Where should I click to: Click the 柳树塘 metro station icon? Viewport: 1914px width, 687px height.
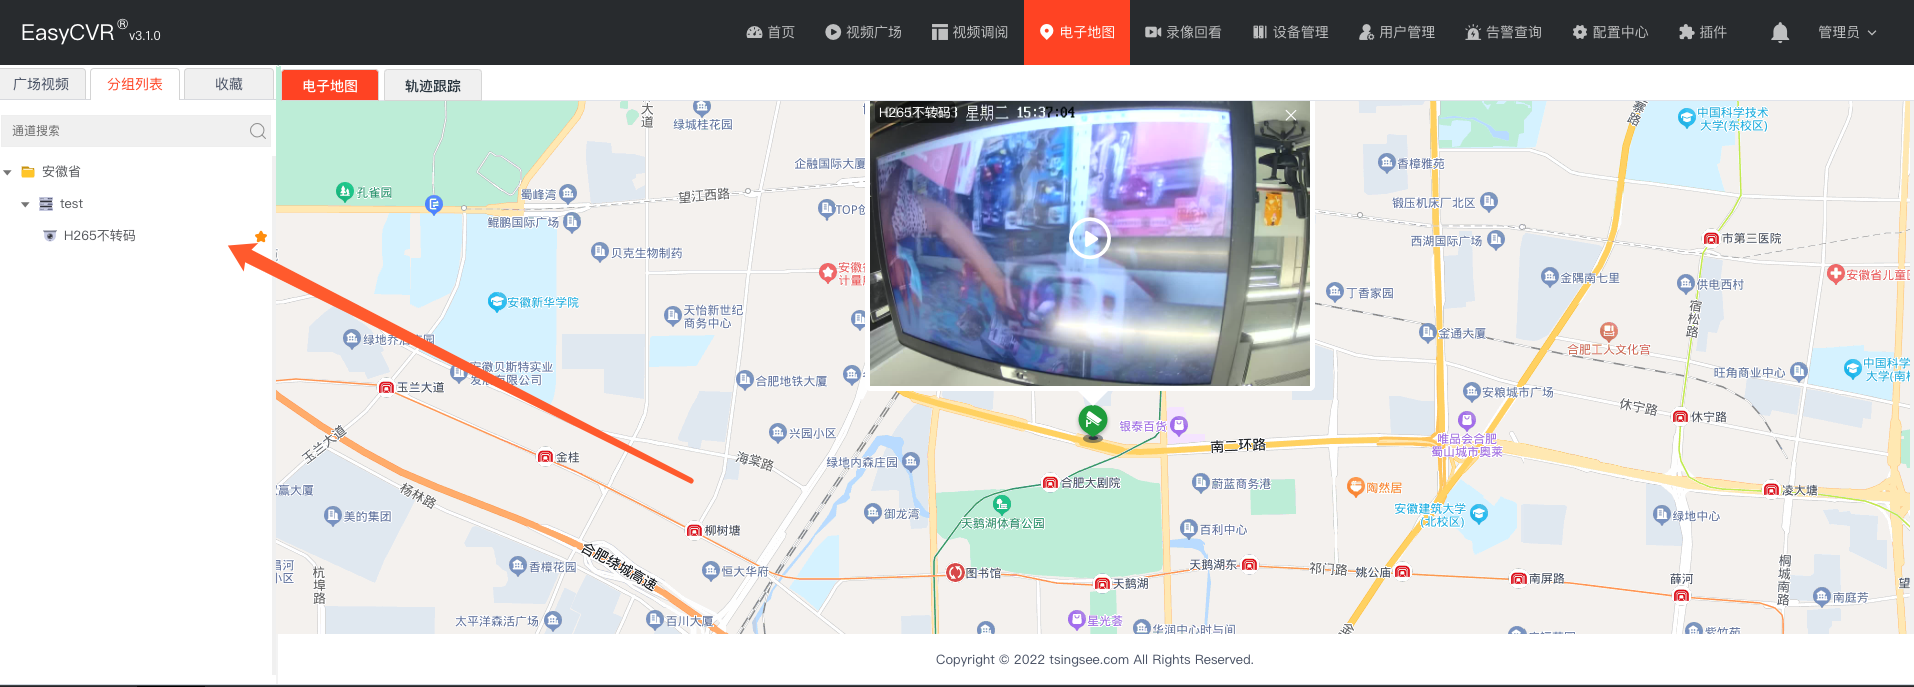(694, 531)
